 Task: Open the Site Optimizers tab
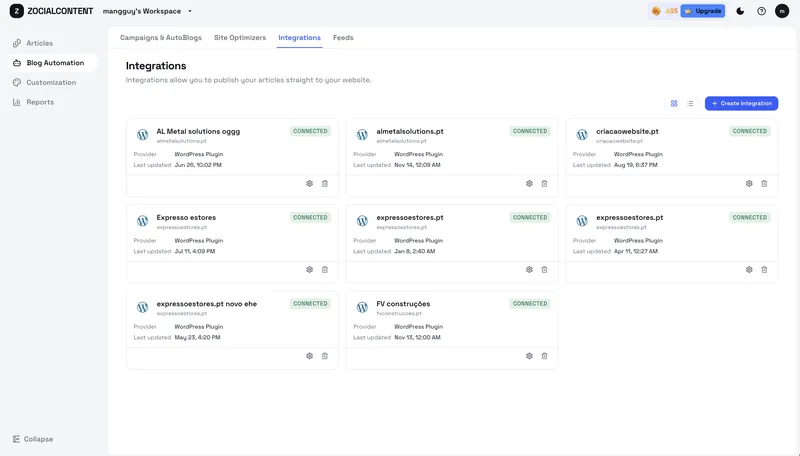click(240, 38)
